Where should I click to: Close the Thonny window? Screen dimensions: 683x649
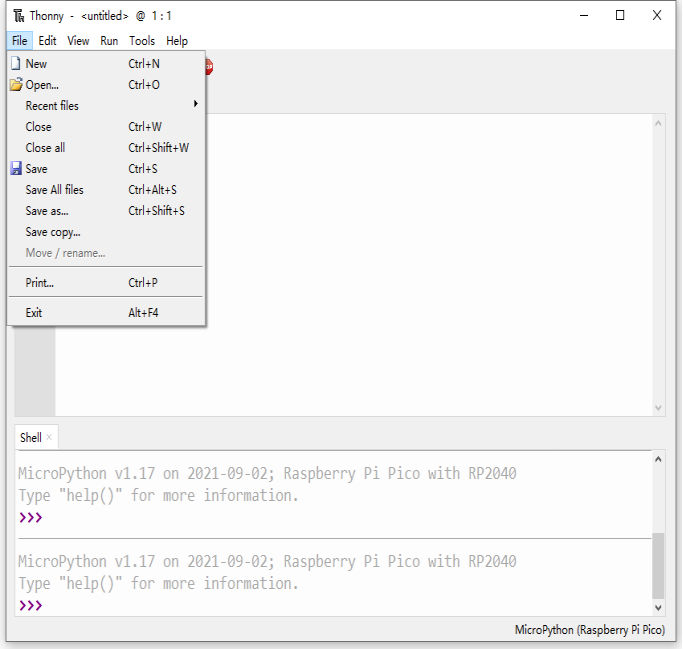point(657,16)
